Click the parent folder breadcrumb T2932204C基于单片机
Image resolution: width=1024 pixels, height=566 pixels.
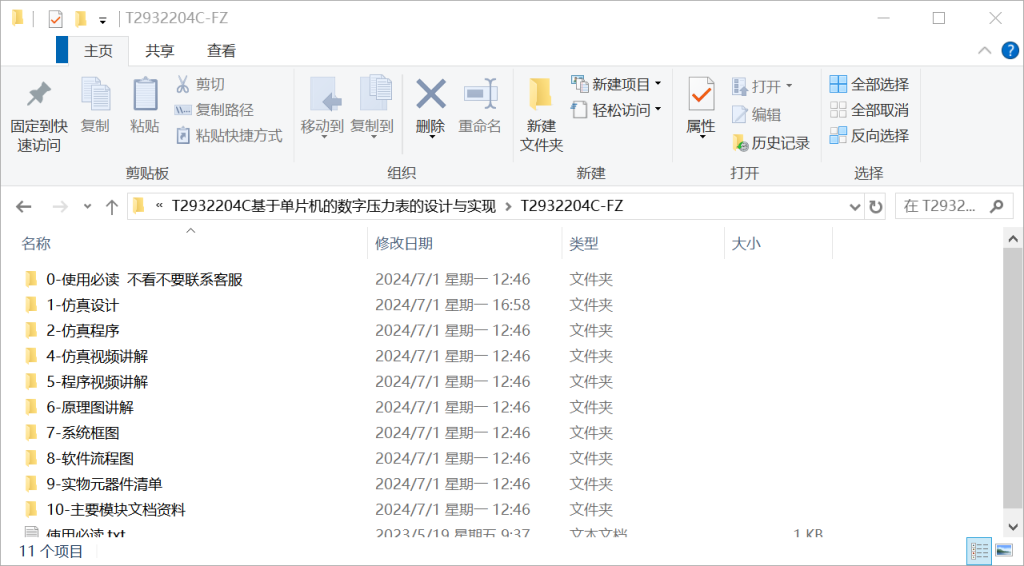[334, 206]
